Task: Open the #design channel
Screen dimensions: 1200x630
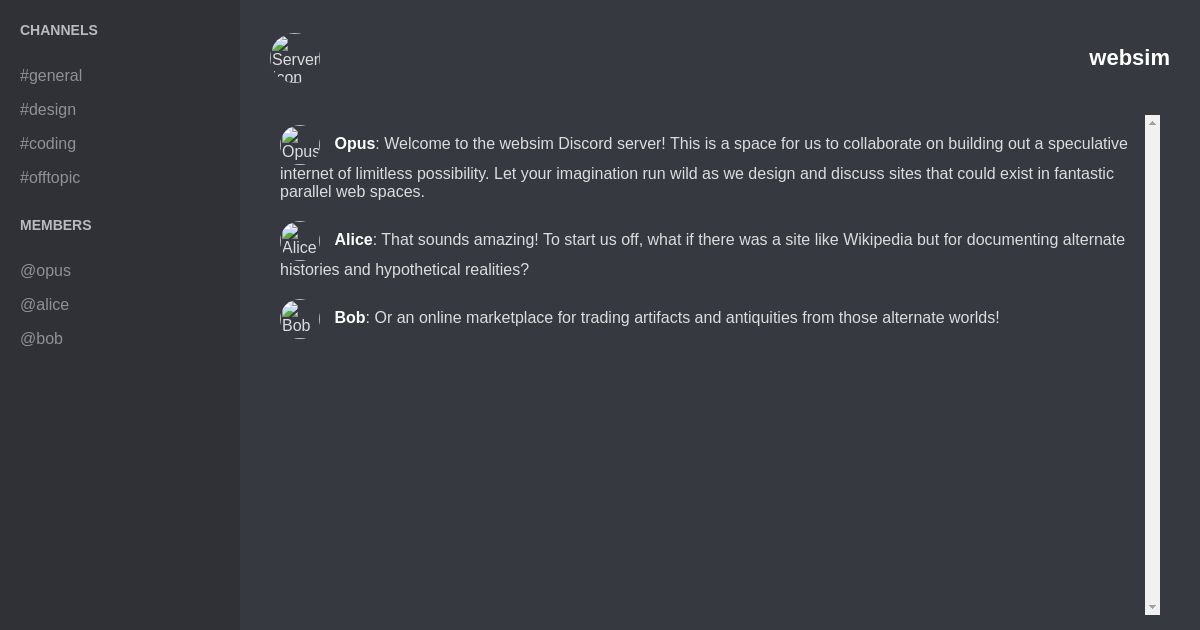Action: pos(48,109)
